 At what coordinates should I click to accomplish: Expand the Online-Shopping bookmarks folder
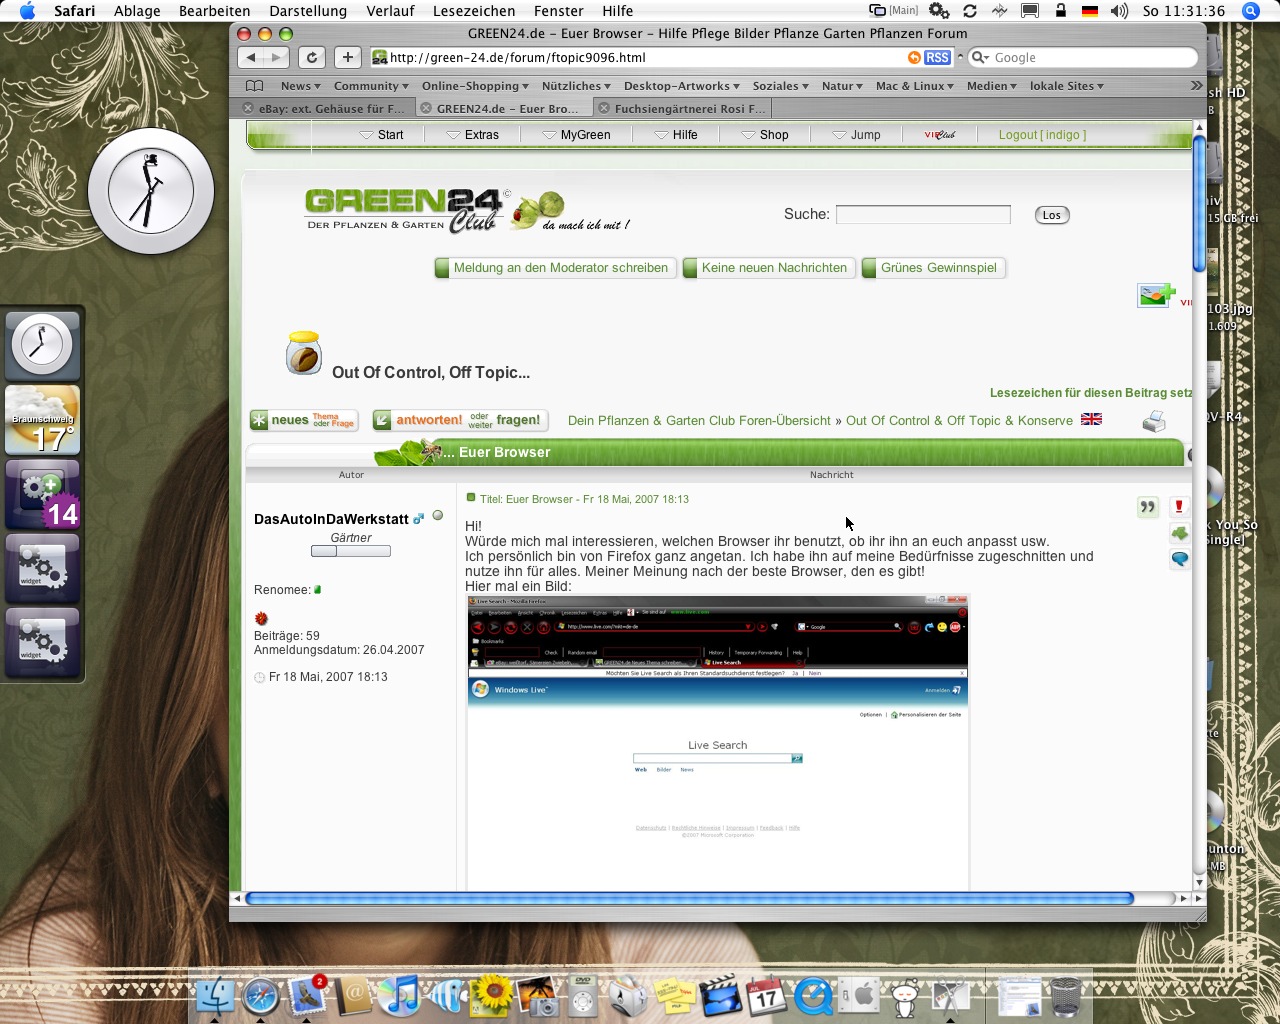pyautogui.click(x=475, y=86)
